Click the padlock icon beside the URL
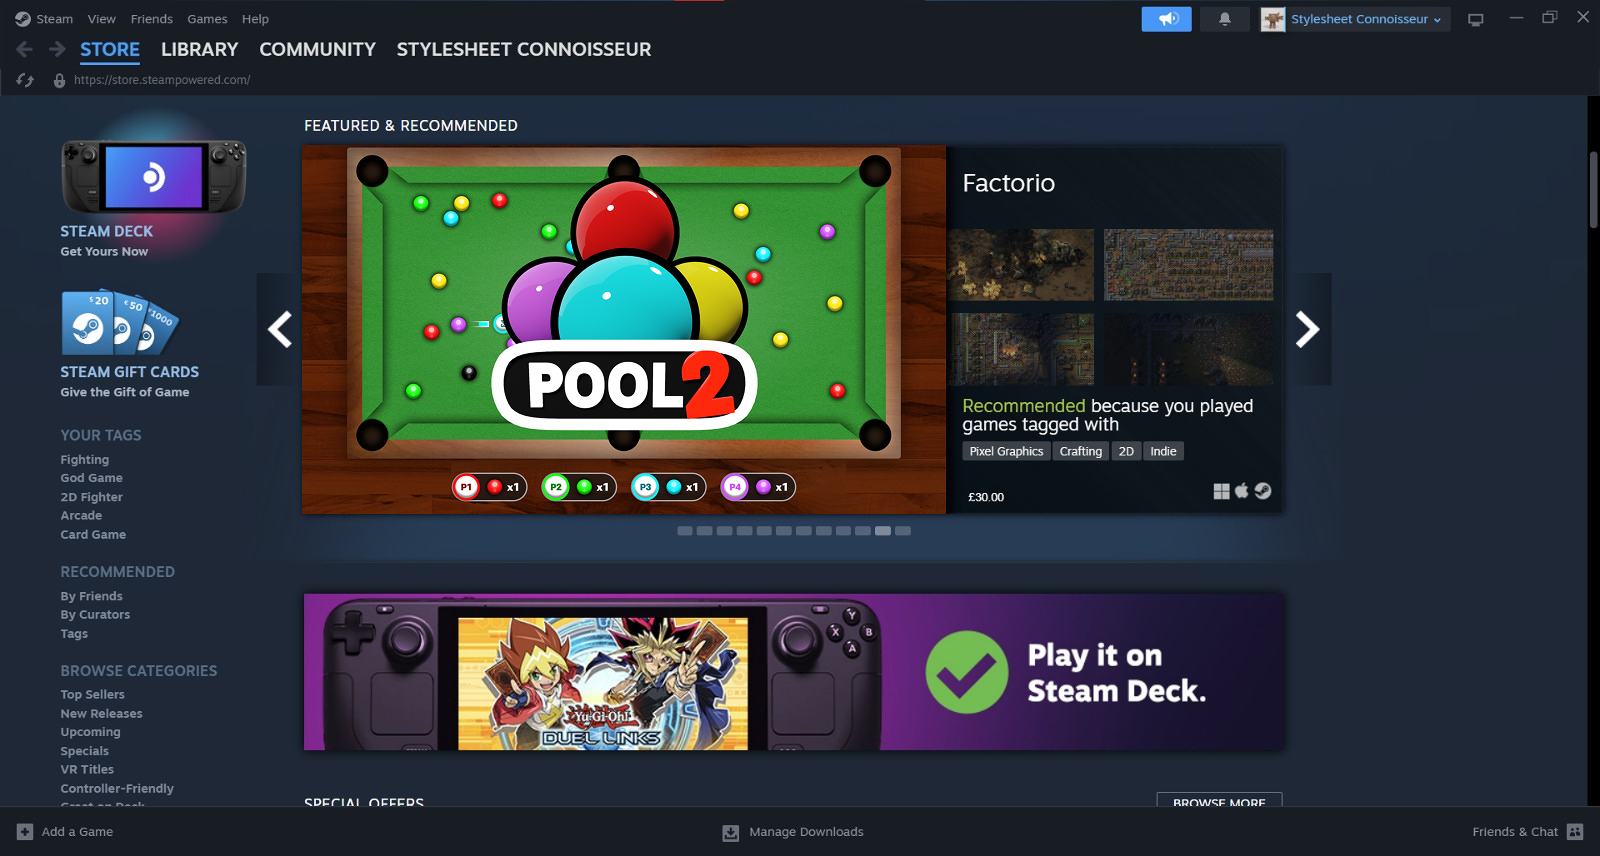 coord(59,80)
